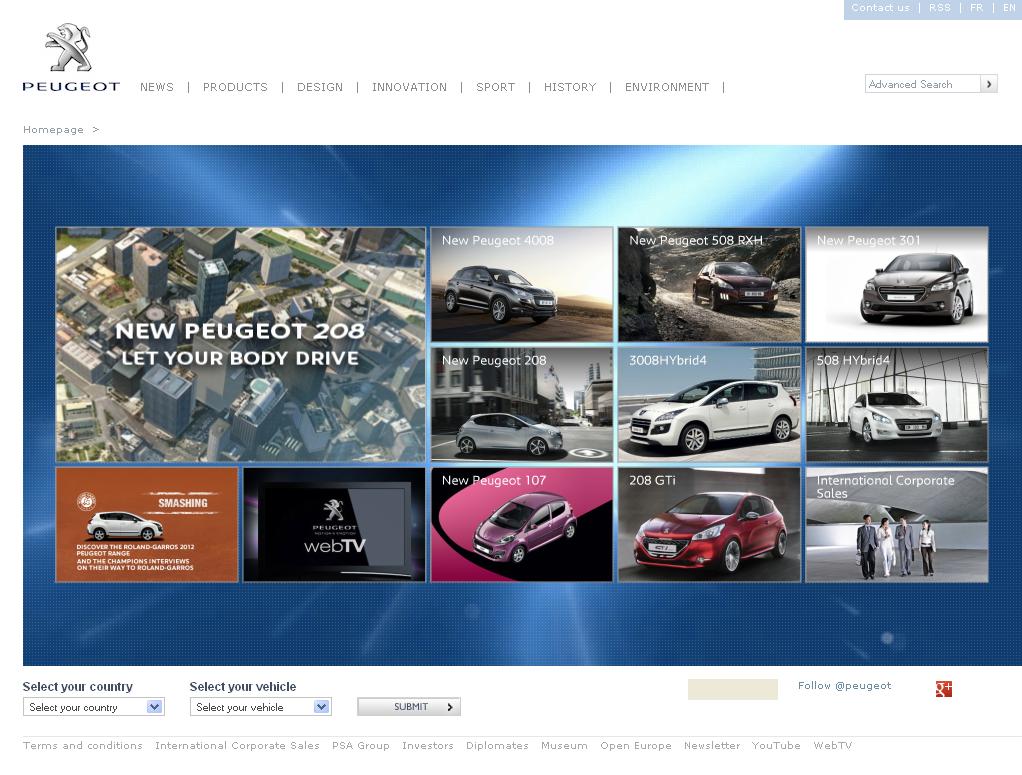This screenshot has width=1022, height=775.
Task: Click in the Advanced Search field
Action: coord(923,84)
